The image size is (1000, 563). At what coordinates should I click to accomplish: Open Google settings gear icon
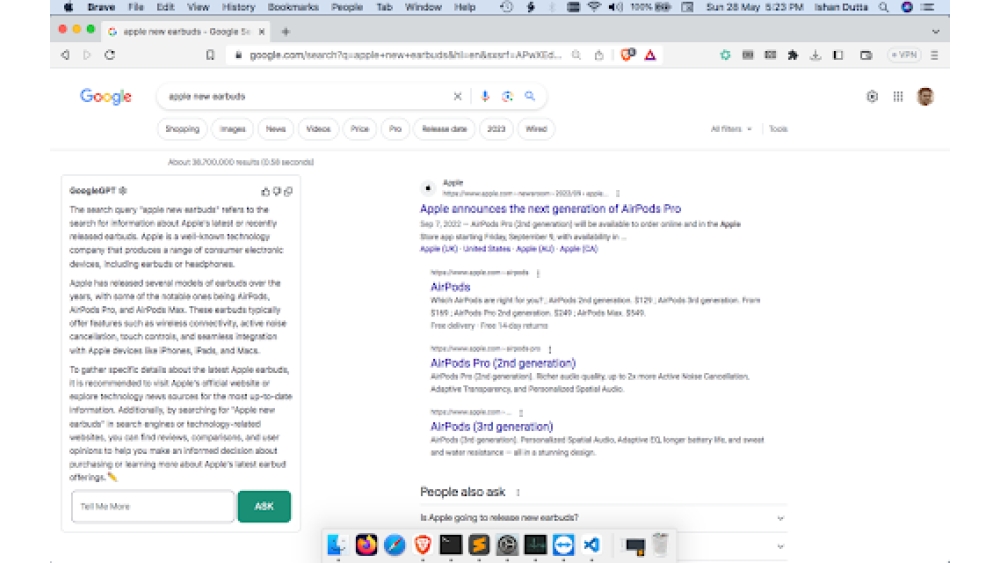[x=872, y=96]
